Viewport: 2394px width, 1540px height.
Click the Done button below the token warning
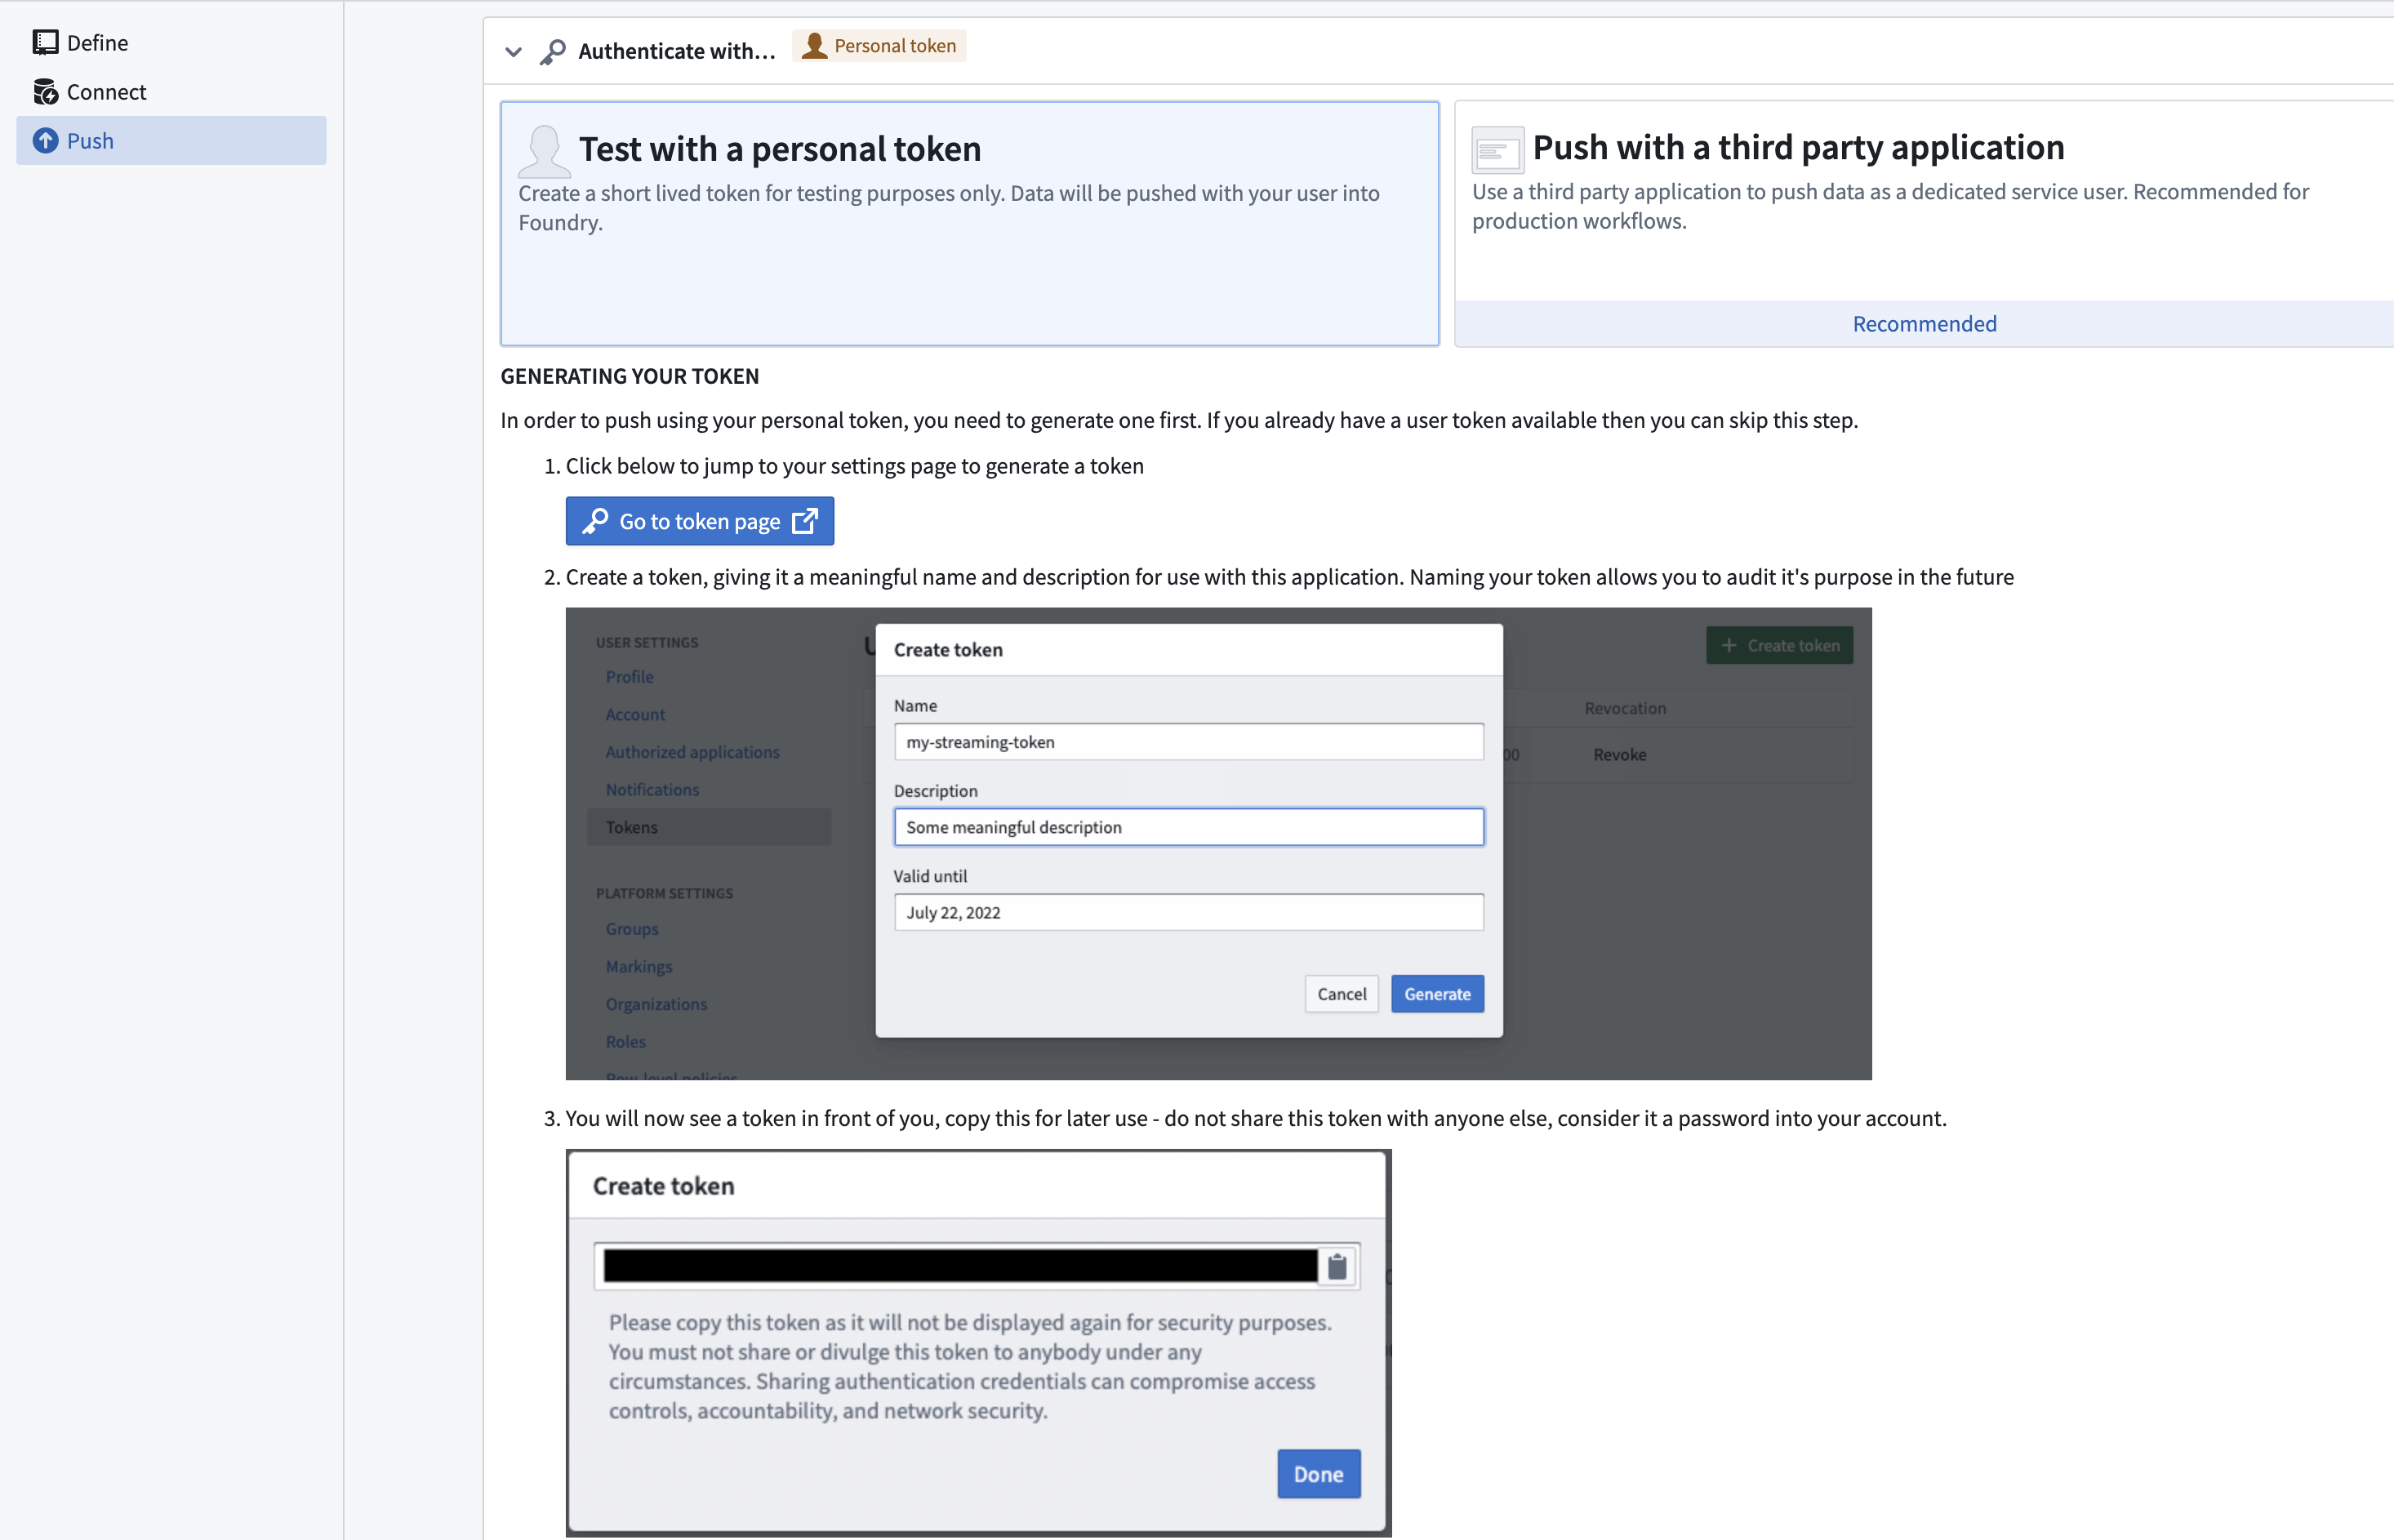point(1318,1473)
